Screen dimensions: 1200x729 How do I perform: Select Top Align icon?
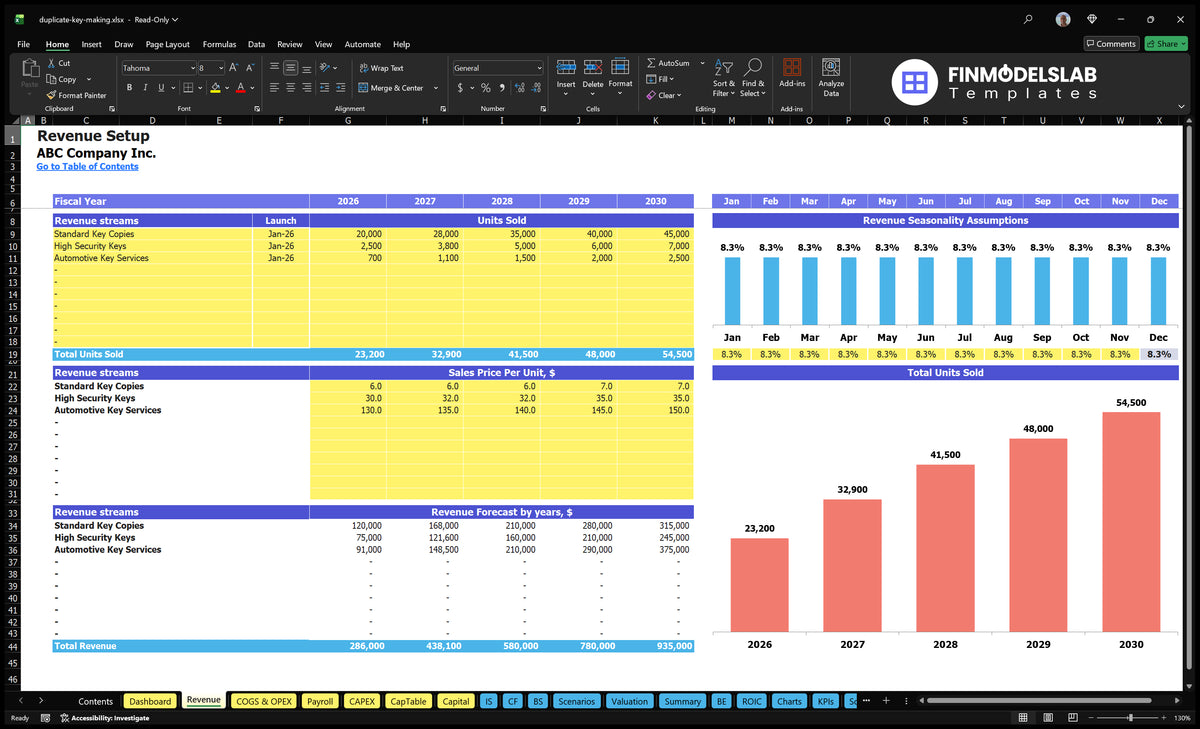(274, 68)
